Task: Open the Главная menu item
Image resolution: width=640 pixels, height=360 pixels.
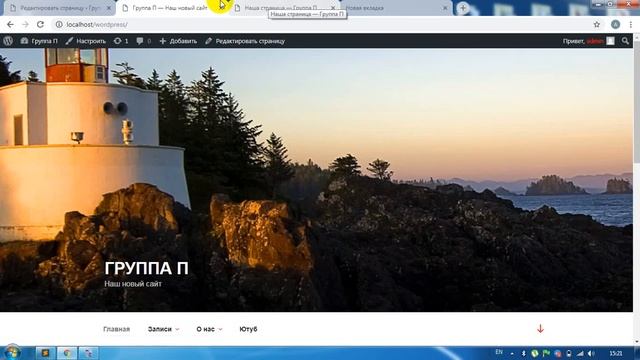Action: pos(116,329)
